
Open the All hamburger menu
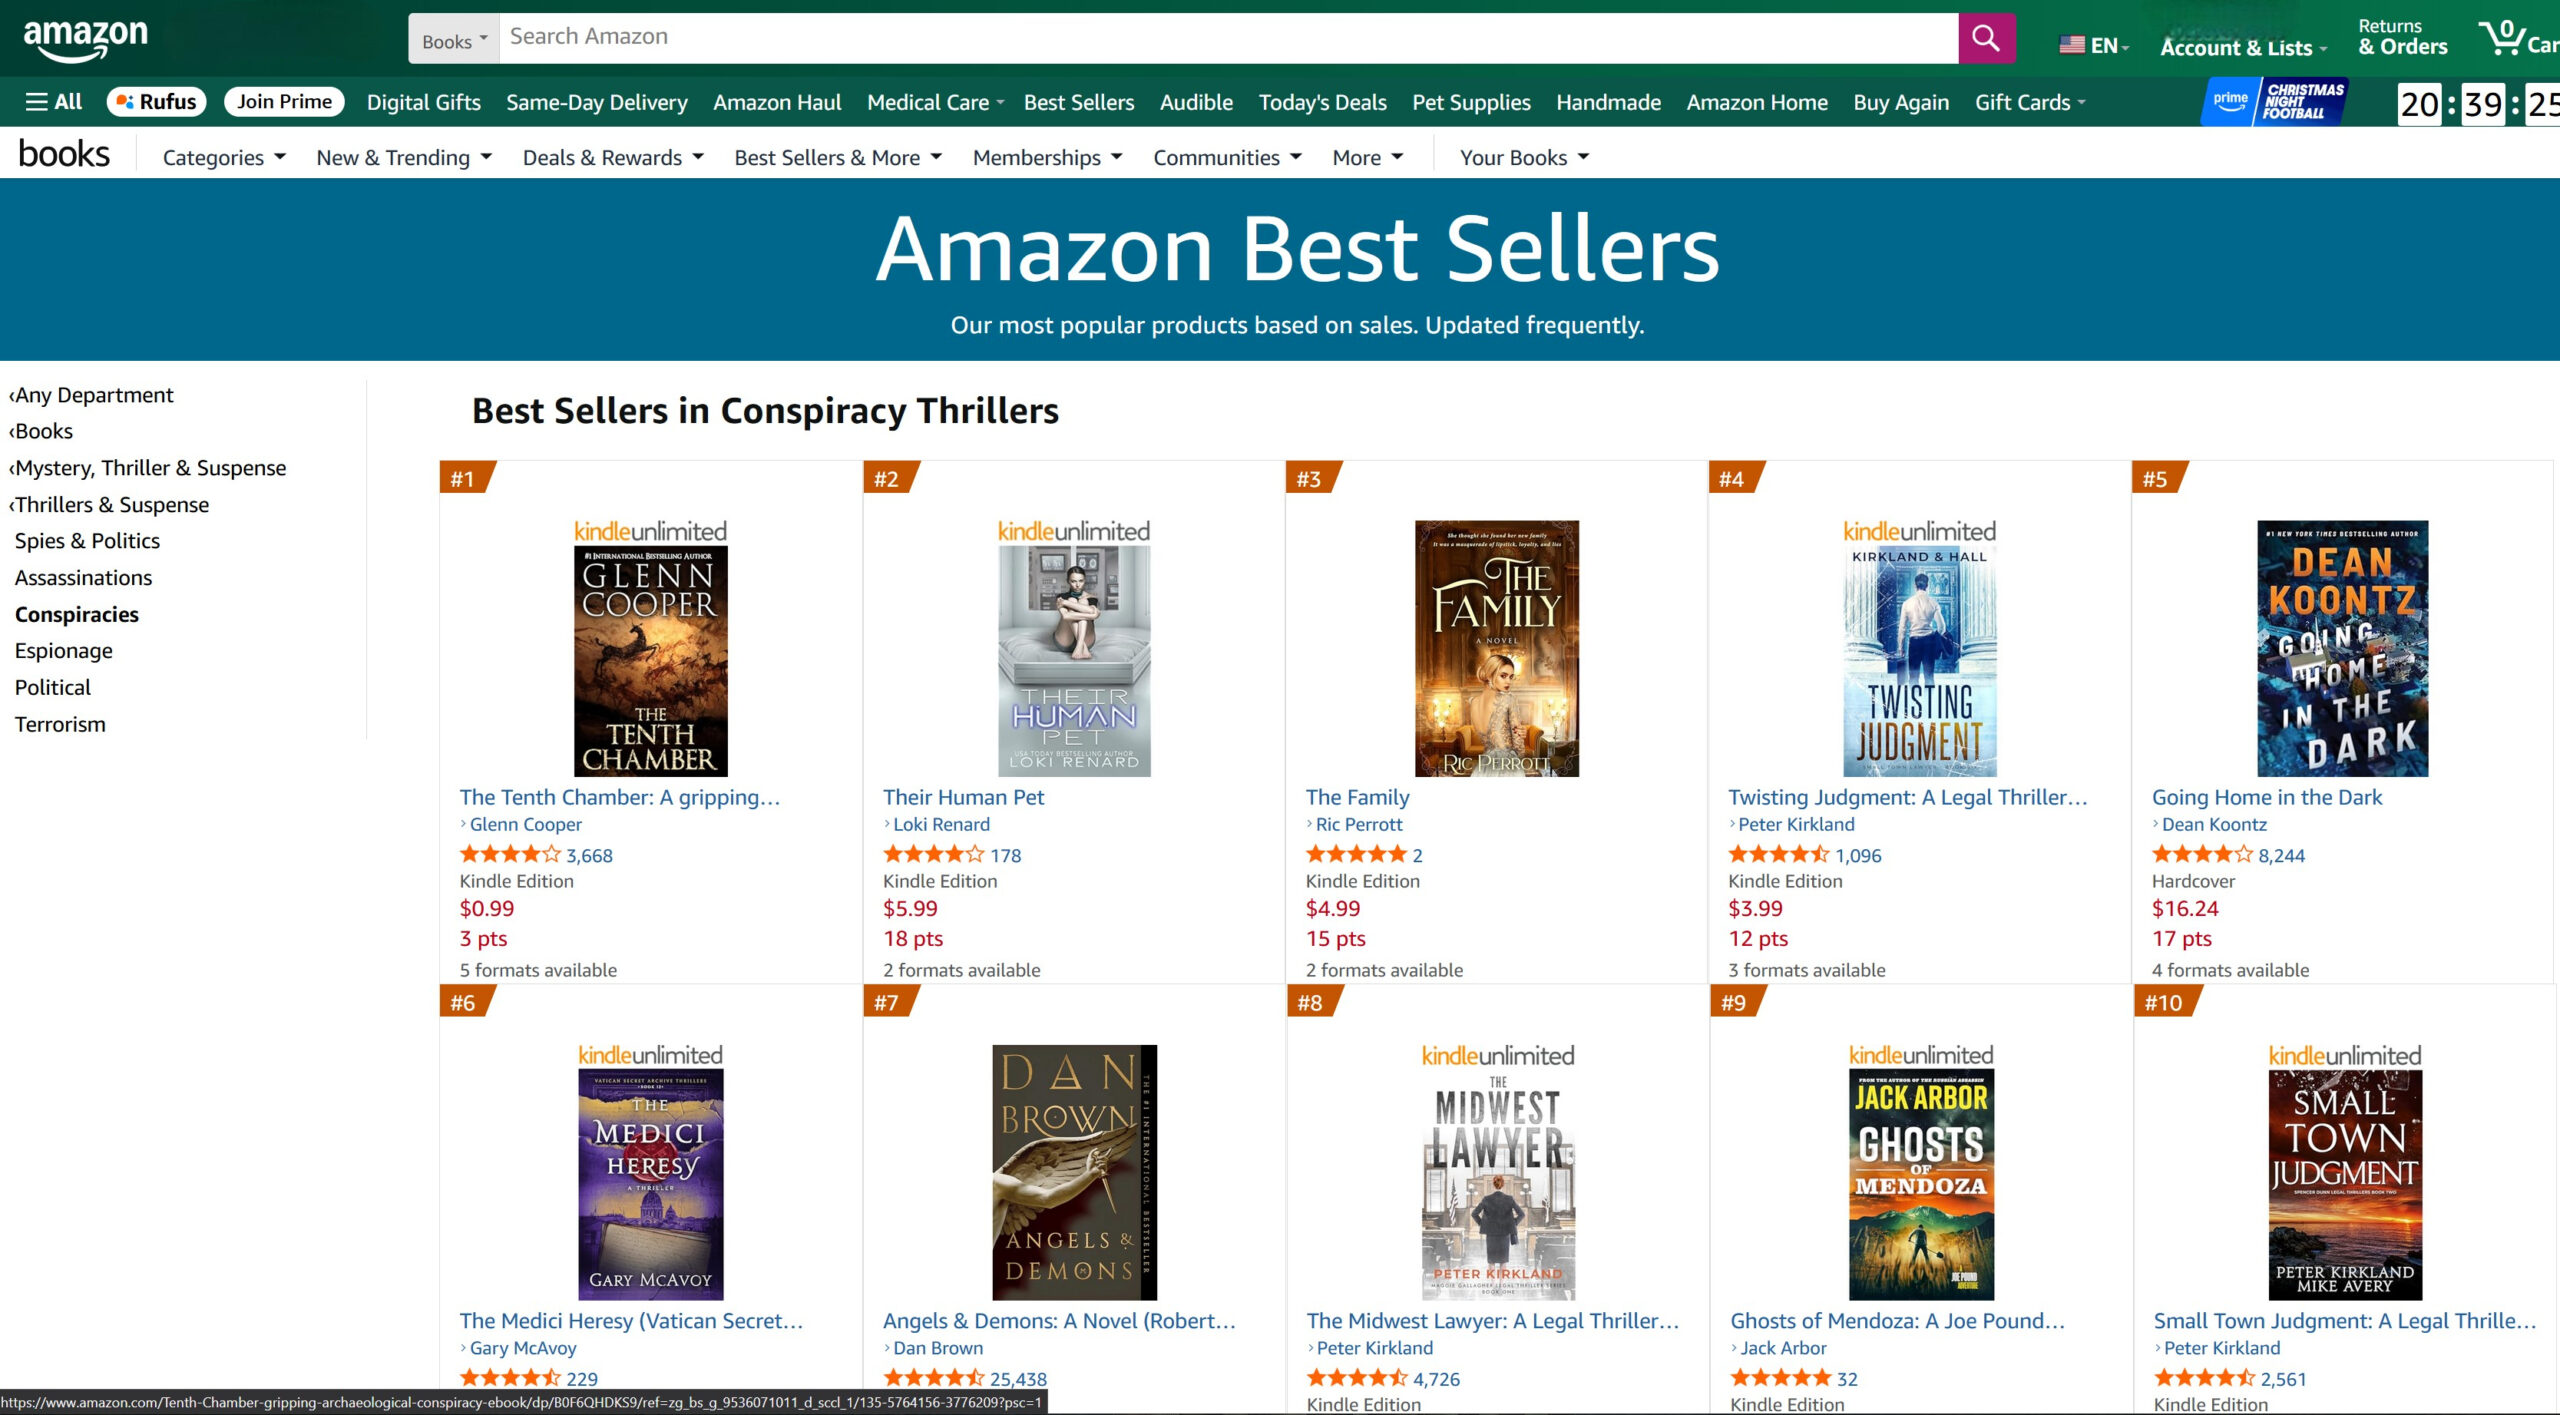52,101
